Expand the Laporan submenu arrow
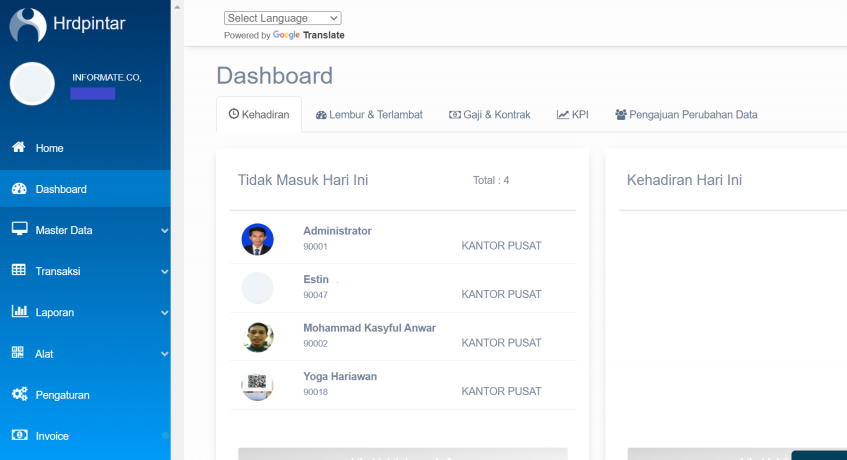847x460 pixels. coord(164,313)
